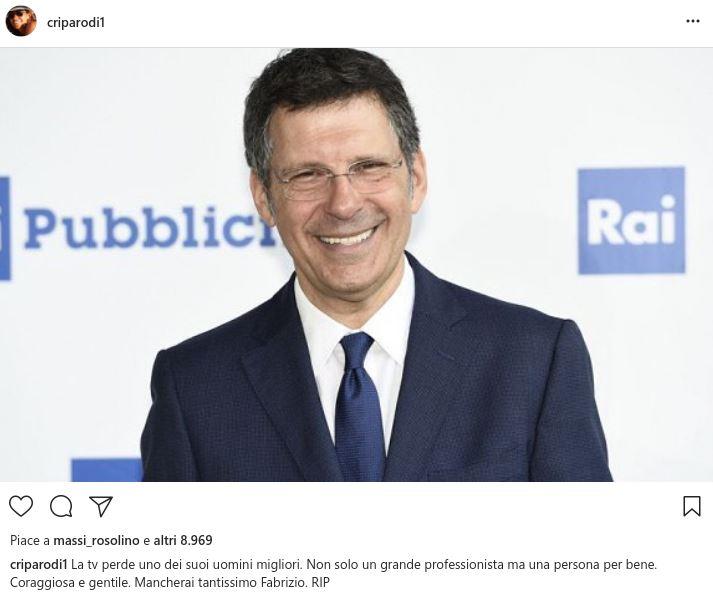Viewport: 713px width, 597px height.
Task: Share the post using the paper plane icon
Action: click(x=101, y=506)
